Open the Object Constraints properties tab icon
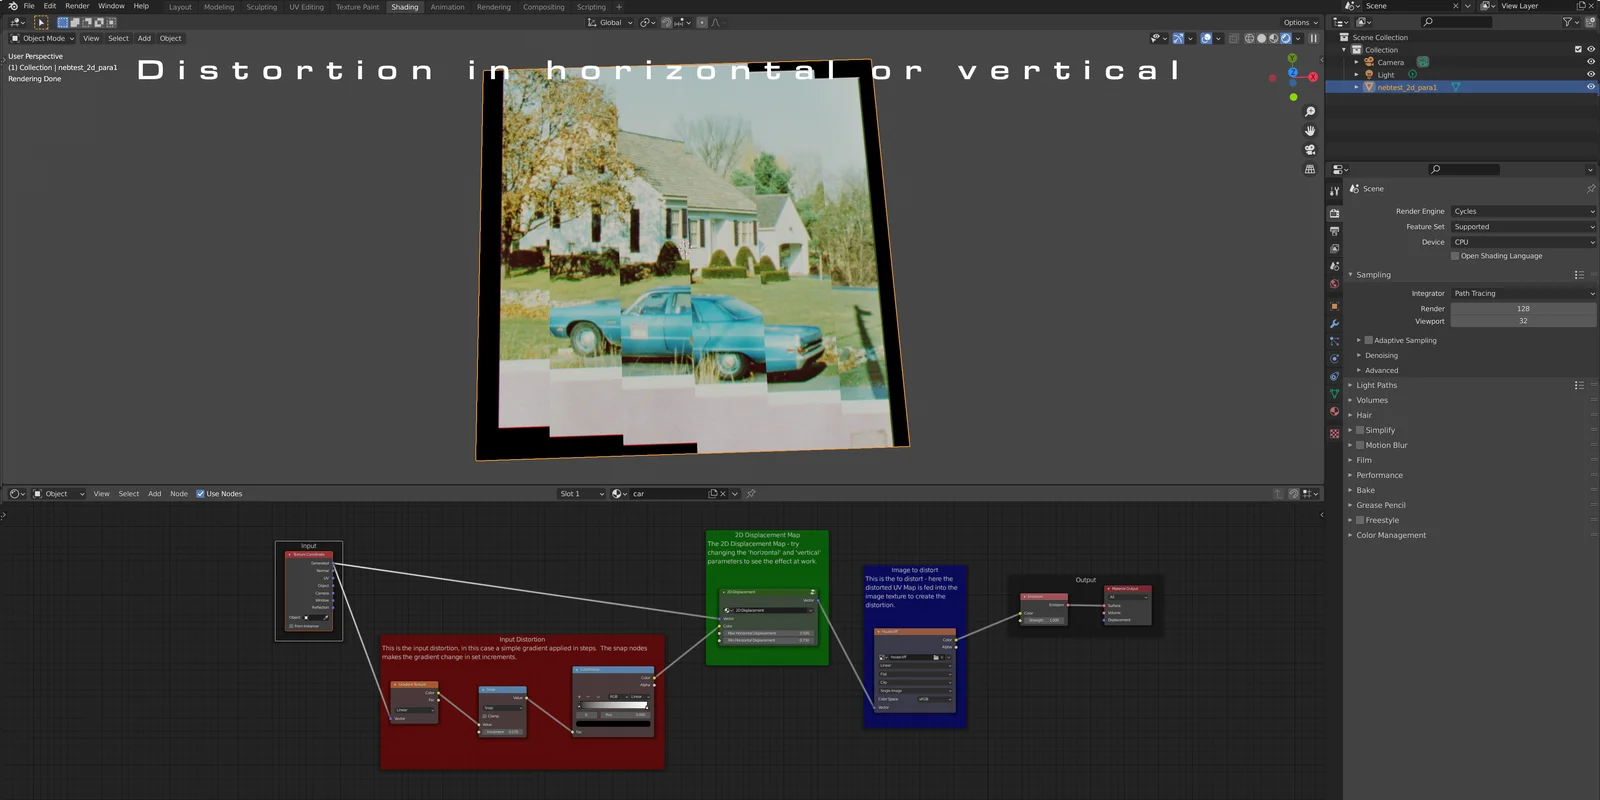This screenshot has width=1600, height=800. [1334, 376]
